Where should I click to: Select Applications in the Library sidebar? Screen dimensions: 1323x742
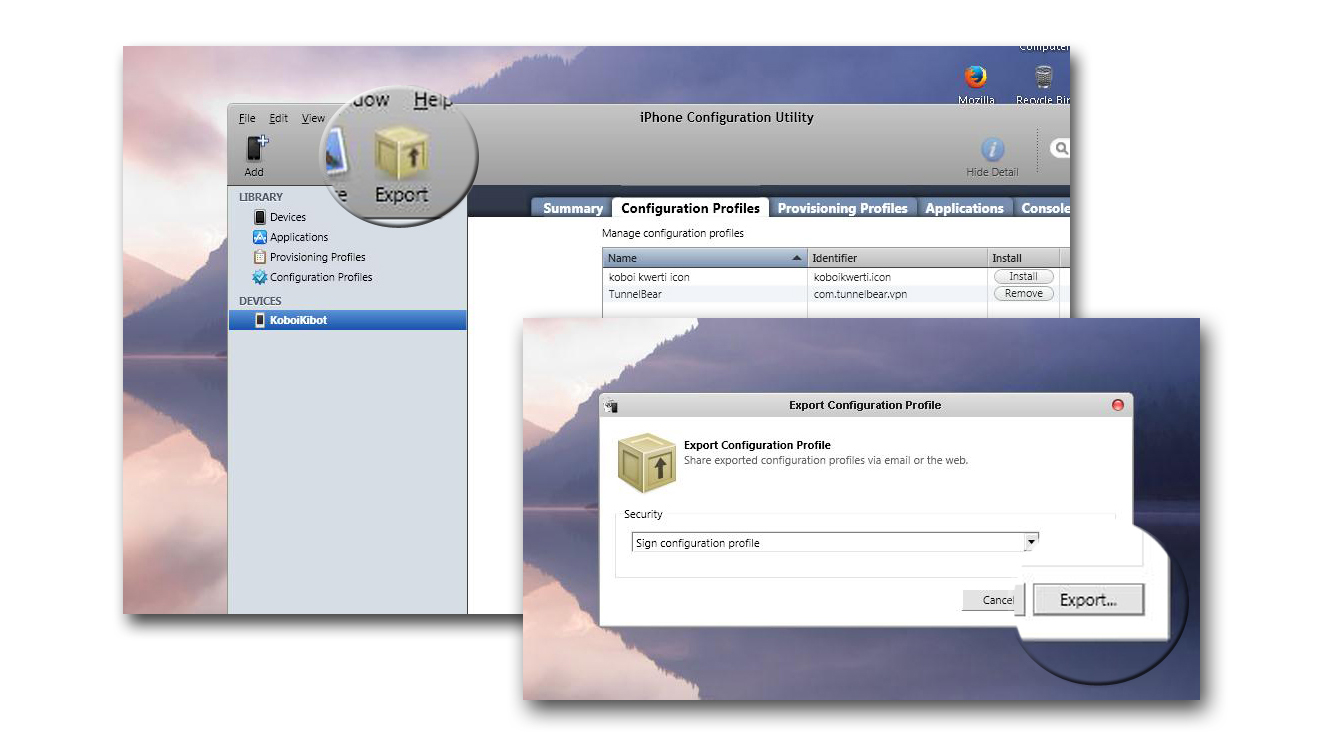coord(298,237)
